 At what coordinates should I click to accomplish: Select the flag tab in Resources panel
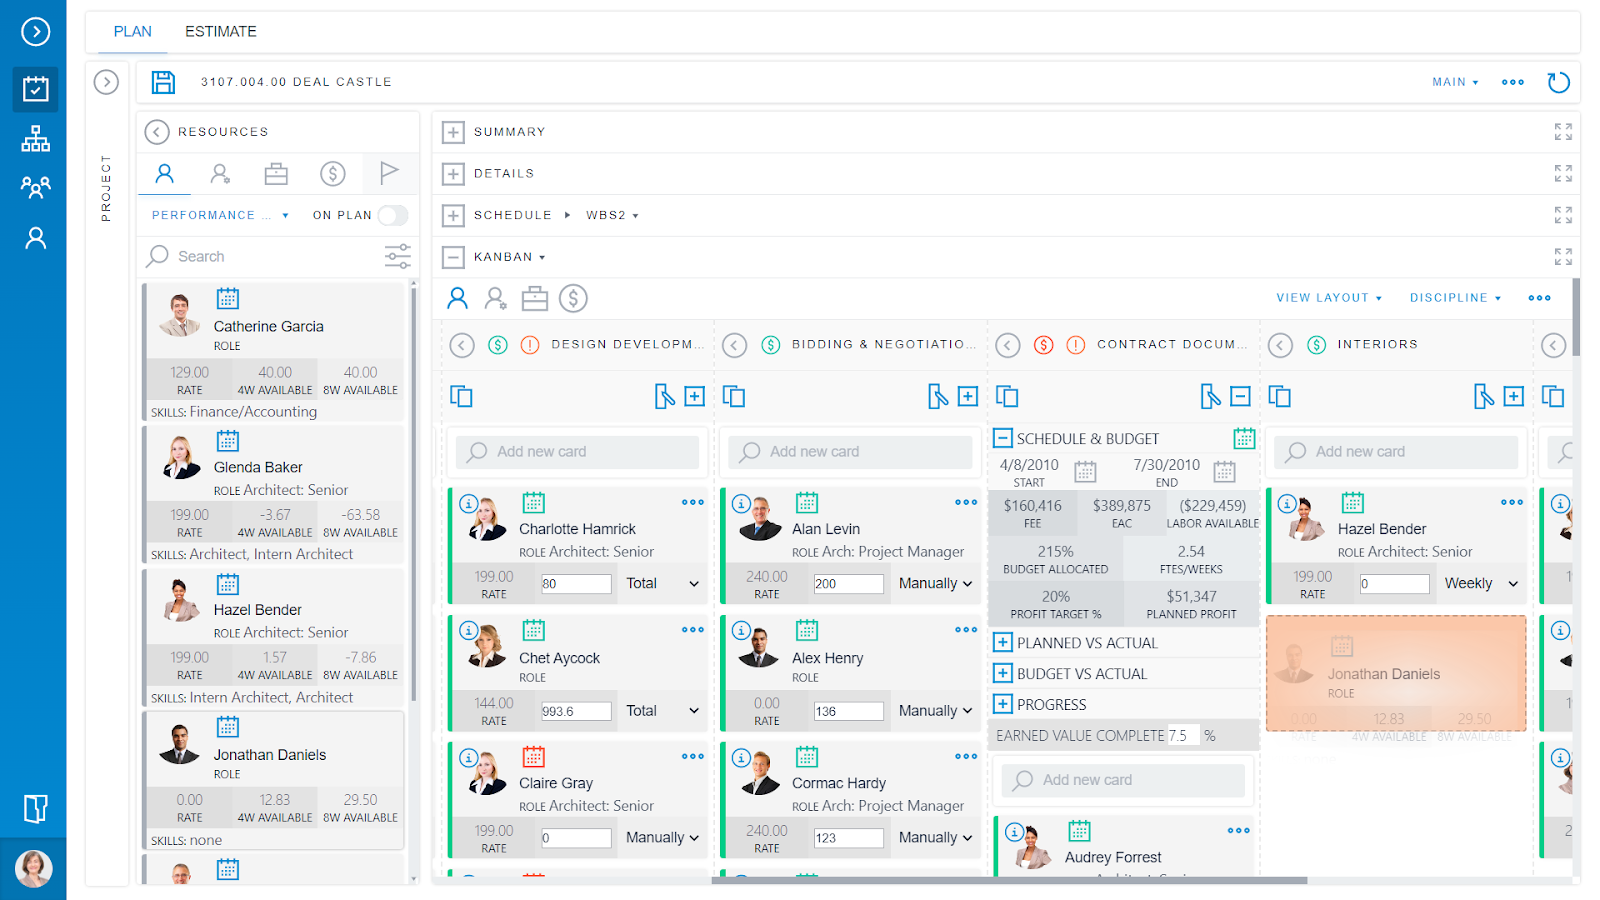389,173
